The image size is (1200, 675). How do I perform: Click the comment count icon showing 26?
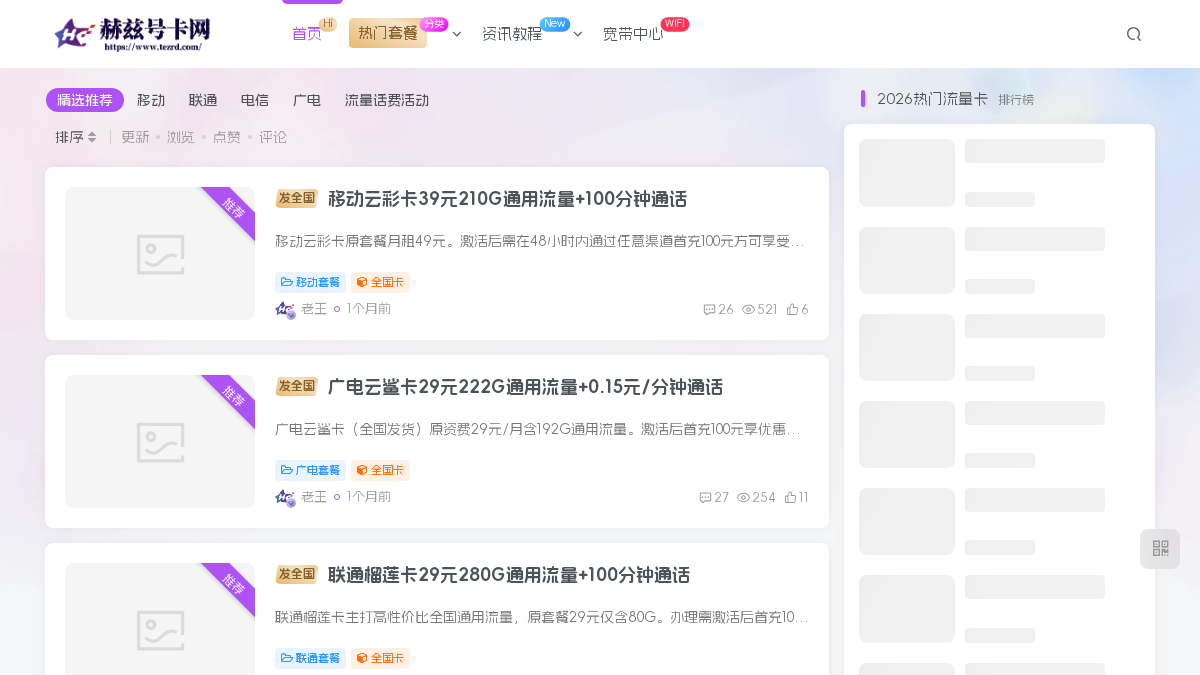point(709,310)
